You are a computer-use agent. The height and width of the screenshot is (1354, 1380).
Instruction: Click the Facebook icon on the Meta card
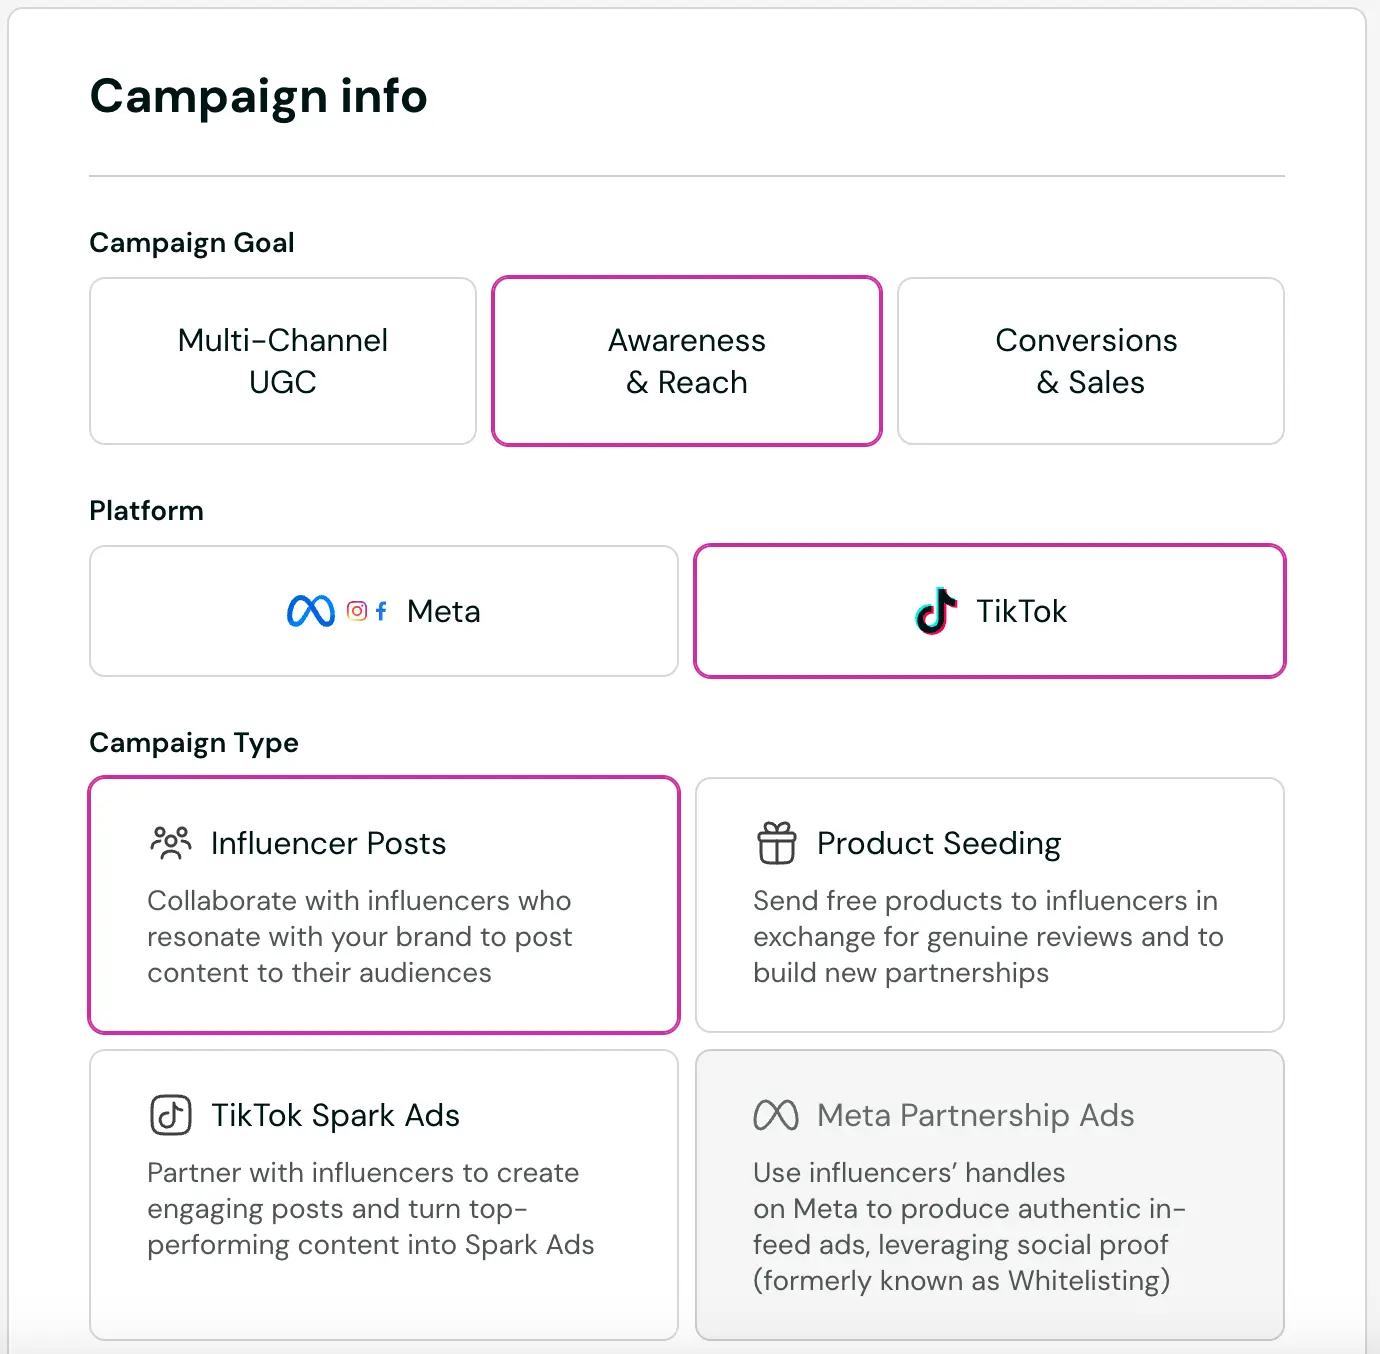click(x=380, y=611)
